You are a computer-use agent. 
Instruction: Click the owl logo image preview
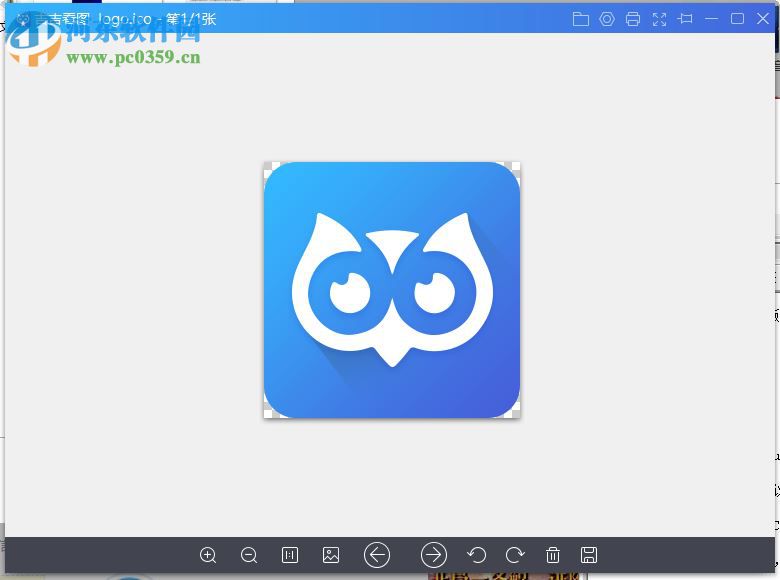click(x=392, y=290)
